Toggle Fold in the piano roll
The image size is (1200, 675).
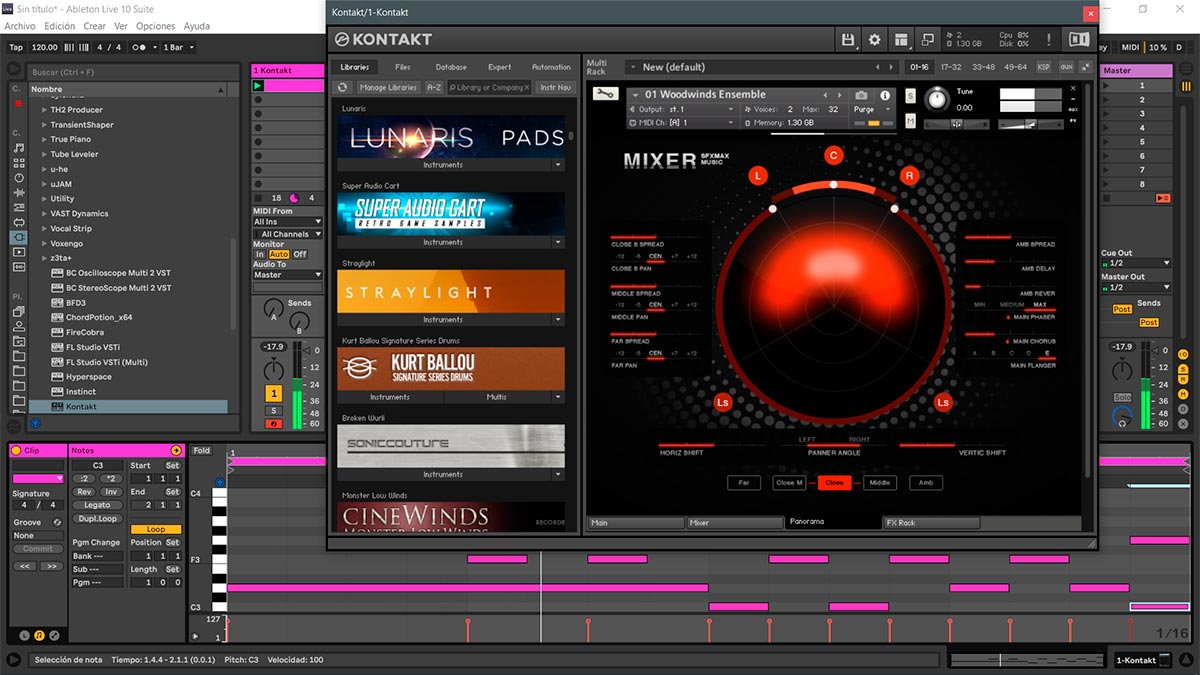pos(202,451)
